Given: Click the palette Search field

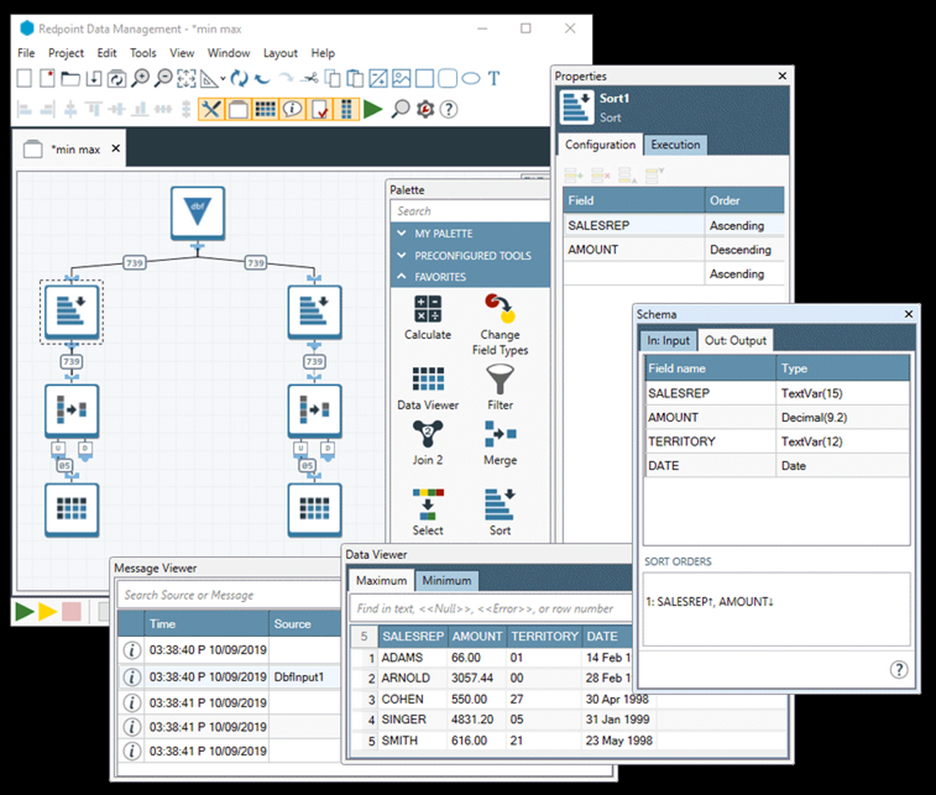Looking at the screenshot, I should (x=468, y=211).
